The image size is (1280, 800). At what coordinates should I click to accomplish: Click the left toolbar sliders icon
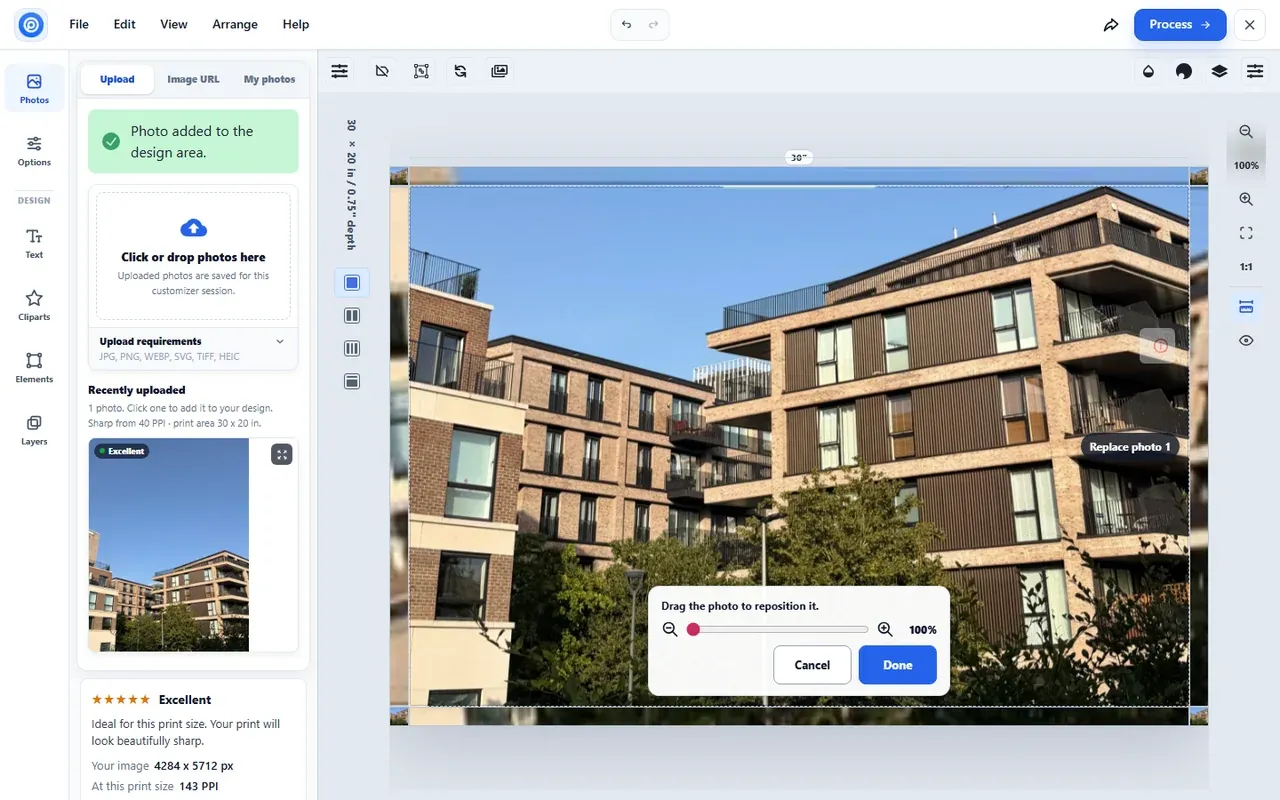340,71
